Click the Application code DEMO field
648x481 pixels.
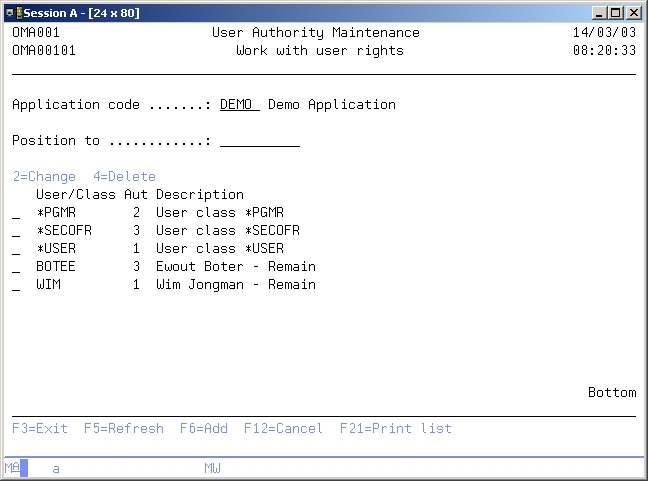[x=239, y=105]
